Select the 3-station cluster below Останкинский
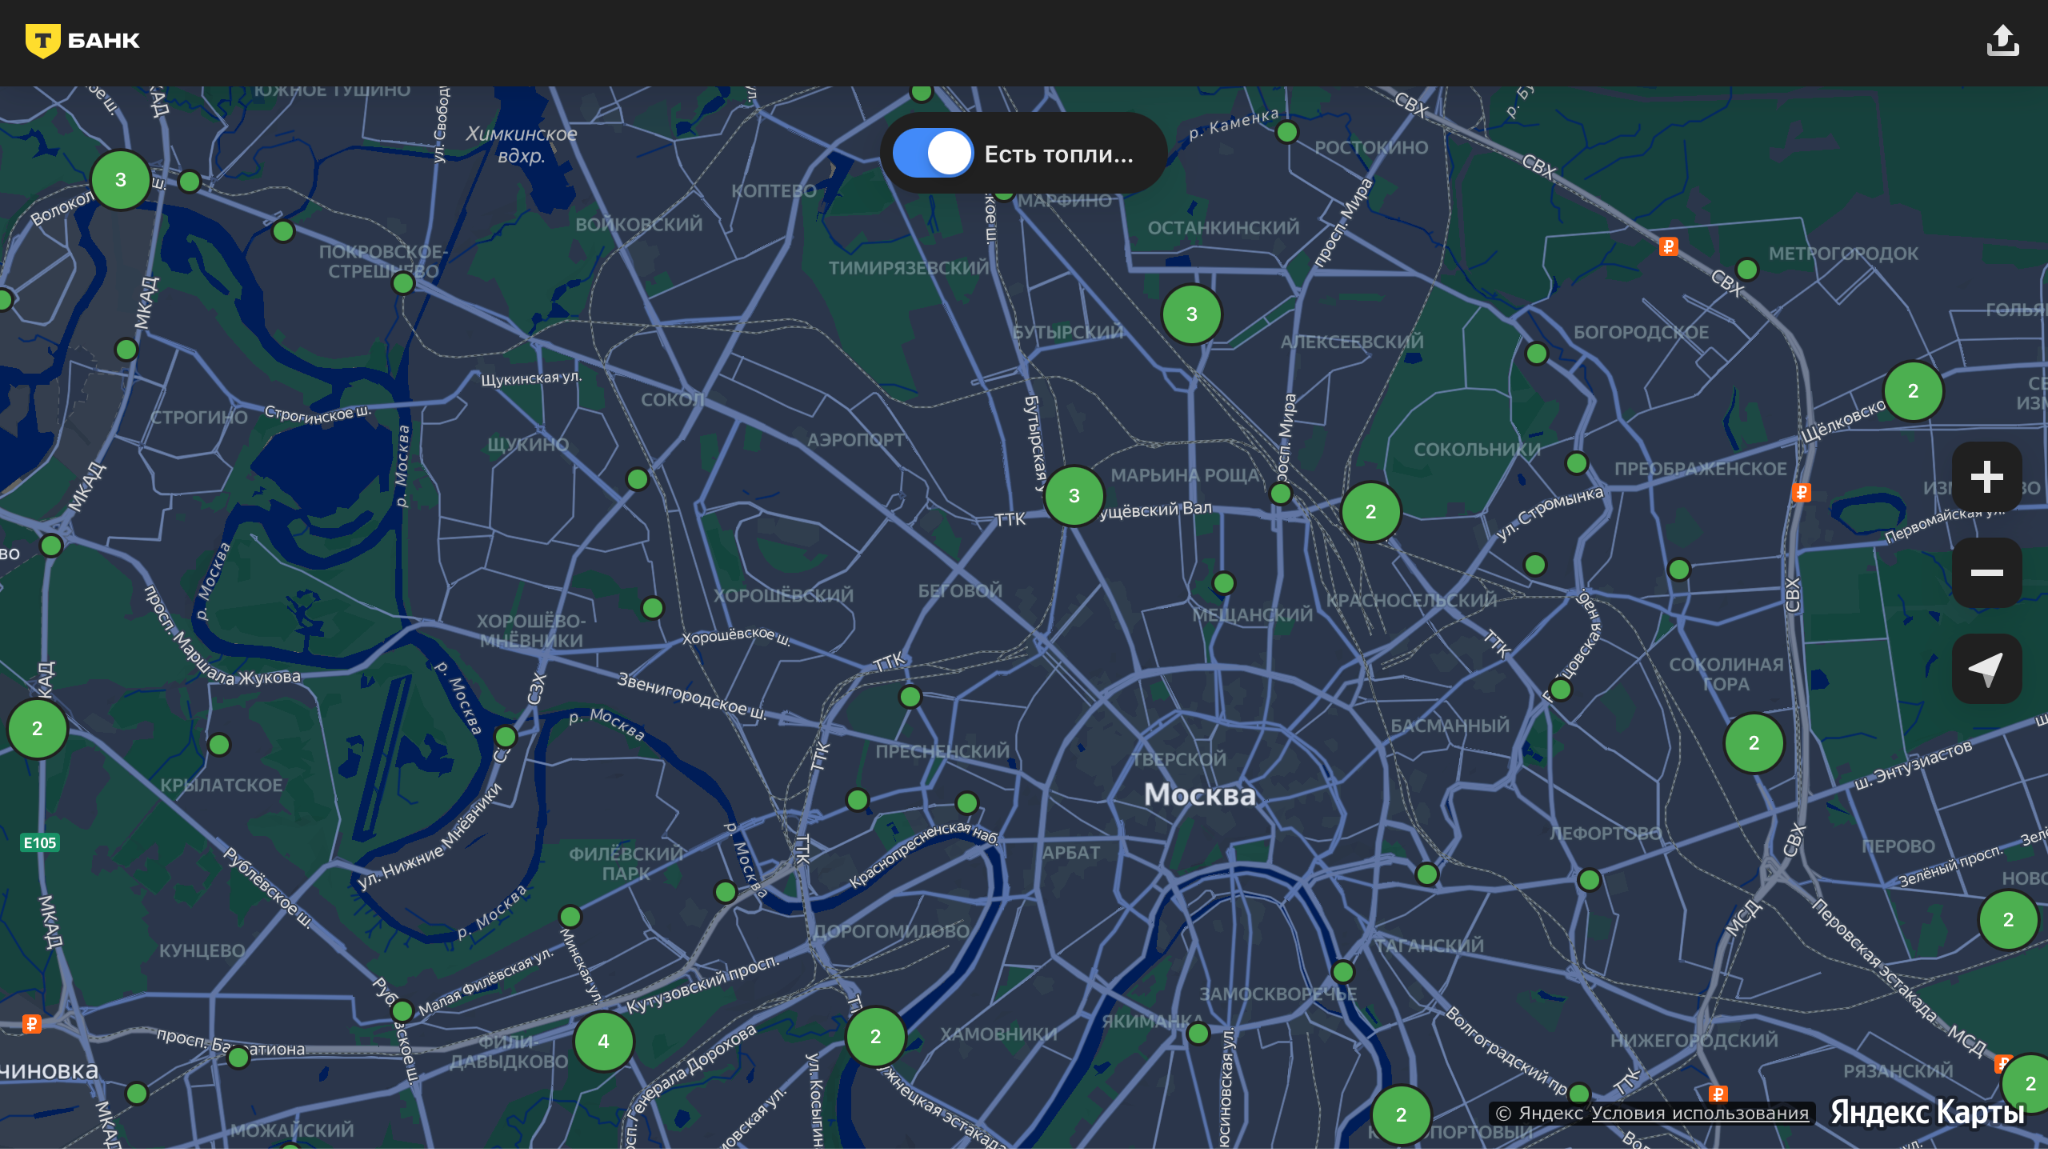This screenshot has height=1149, width=2048. (x=1191, y=314)
